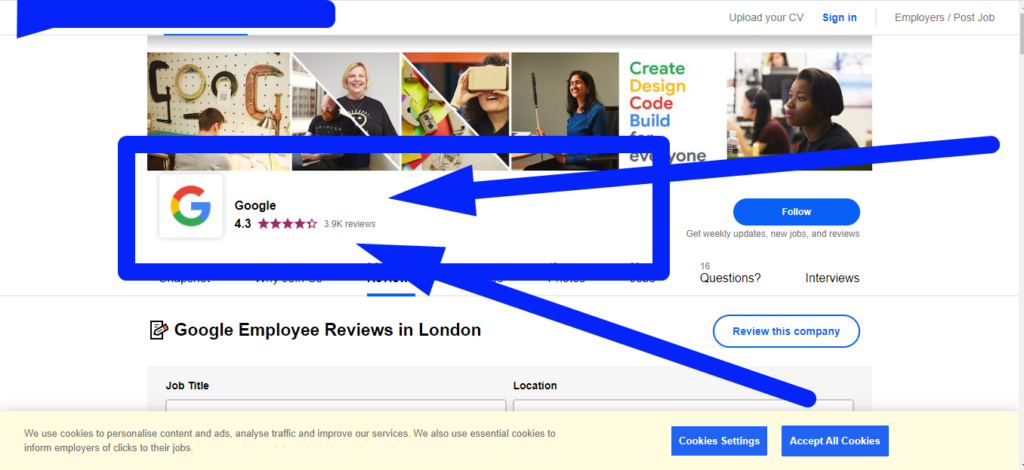Viewport: 1024px width, 470px height.
Task: Click the Review this company button
Action: [x=786, y=331]
